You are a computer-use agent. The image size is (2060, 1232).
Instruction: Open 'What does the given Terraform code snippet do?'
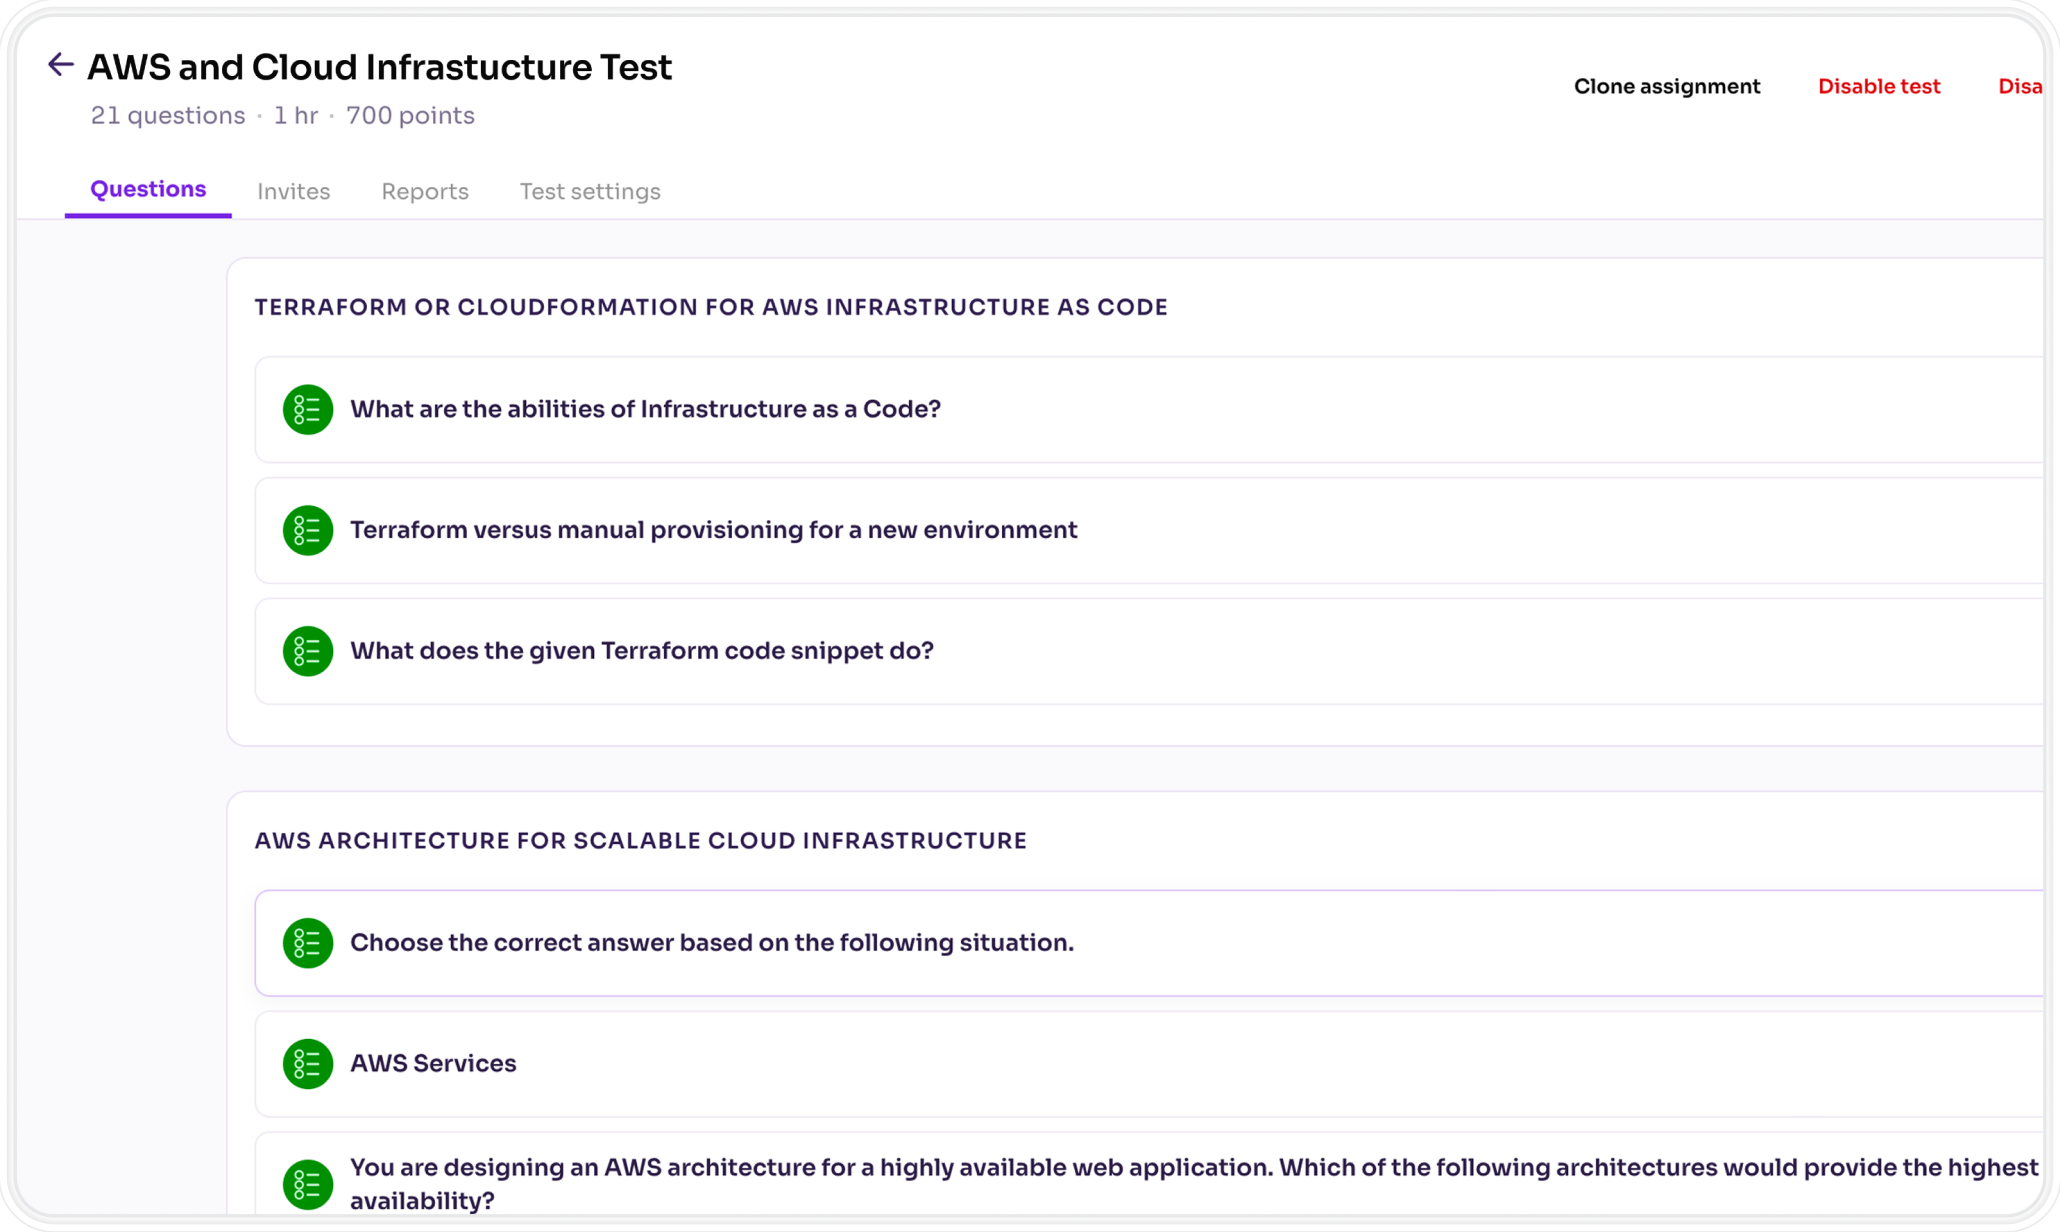pyautogui.click(x=1150, y=651)
